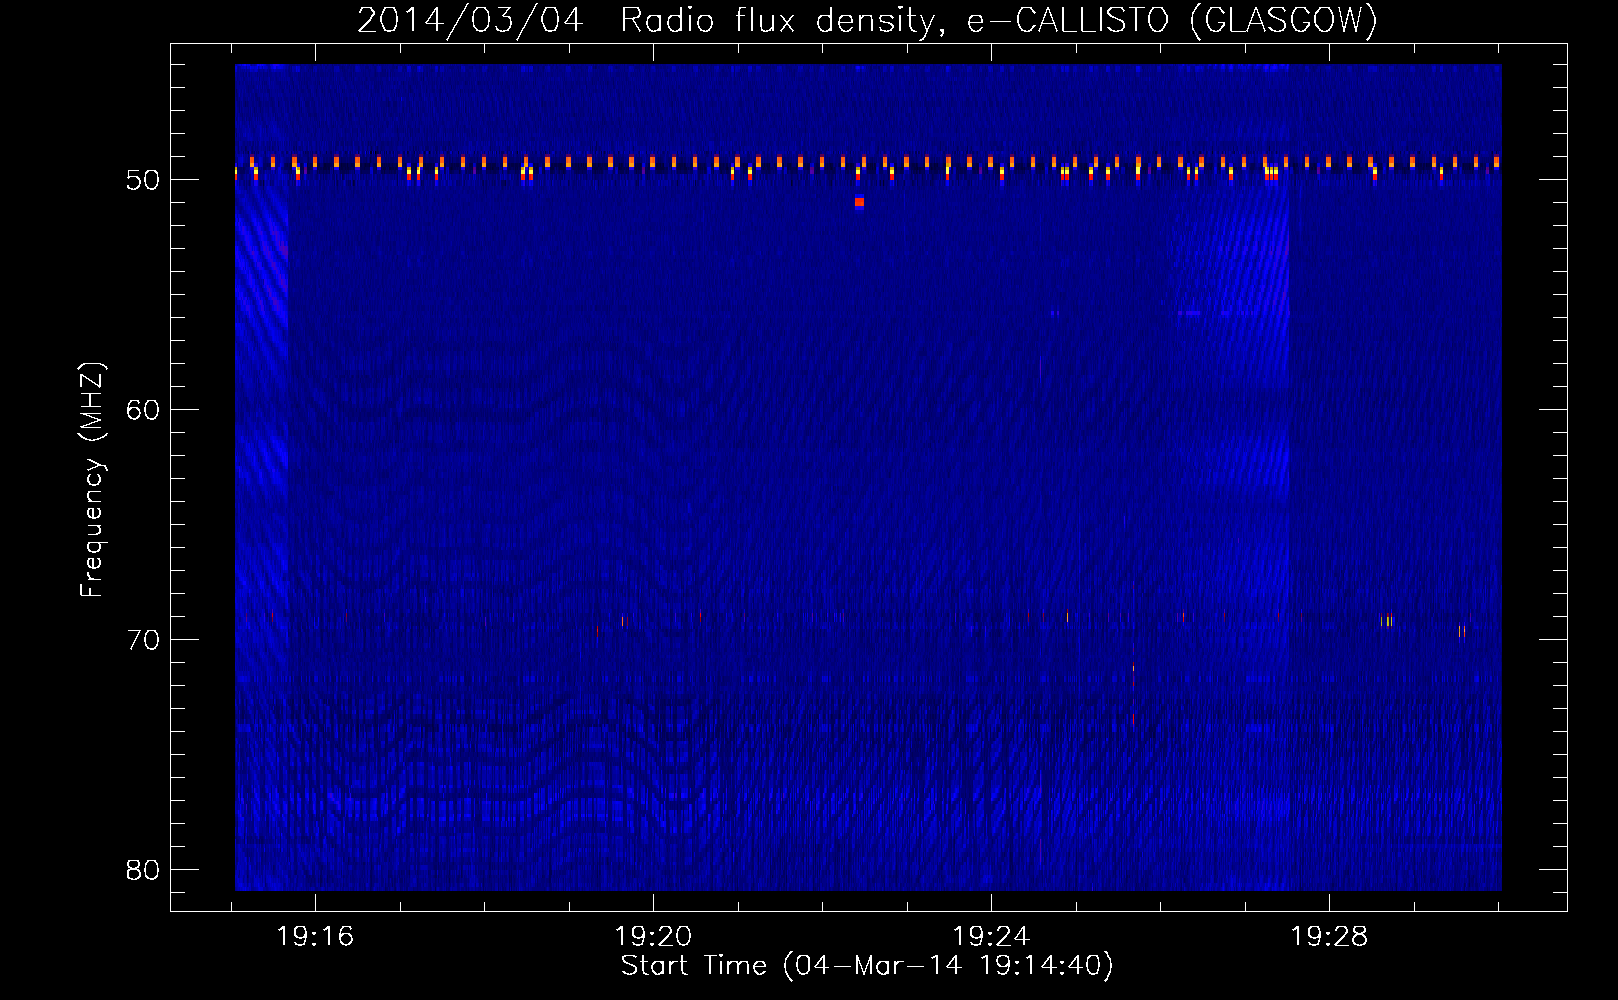The image size is (1618, 1000).
Task: Click the plot title mentioning e-CALLISTO (GLASGOW)
Action: click(867, 20)
